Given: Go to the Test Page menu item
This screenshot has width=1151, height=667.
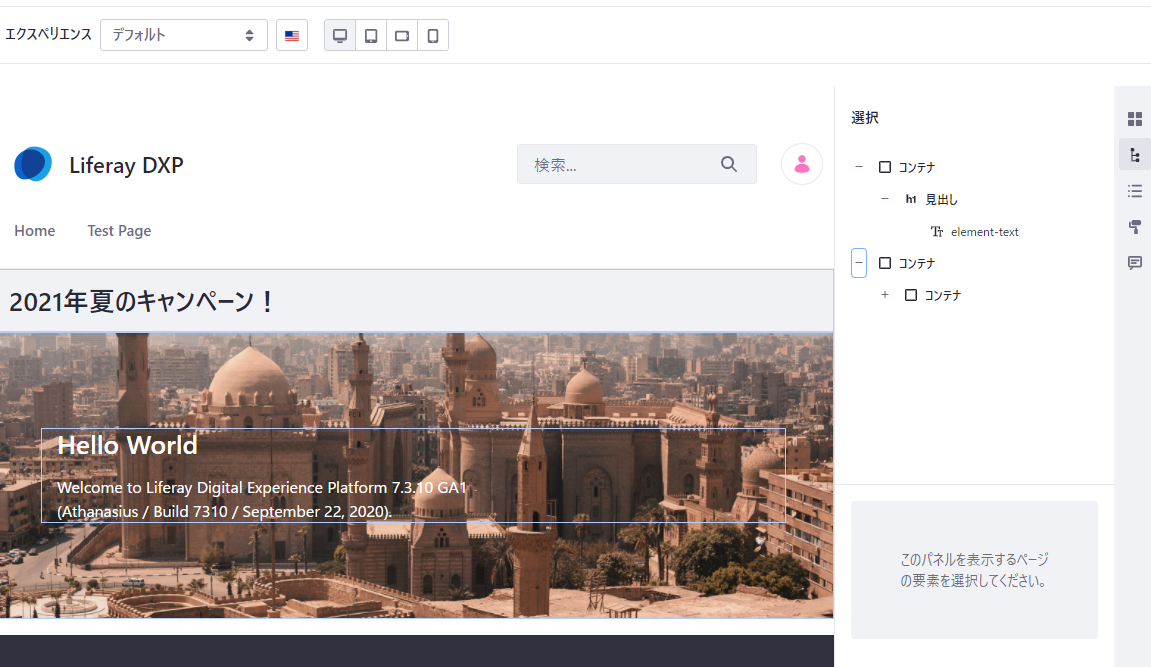Looking at the screenshot, I should [119, 231].
